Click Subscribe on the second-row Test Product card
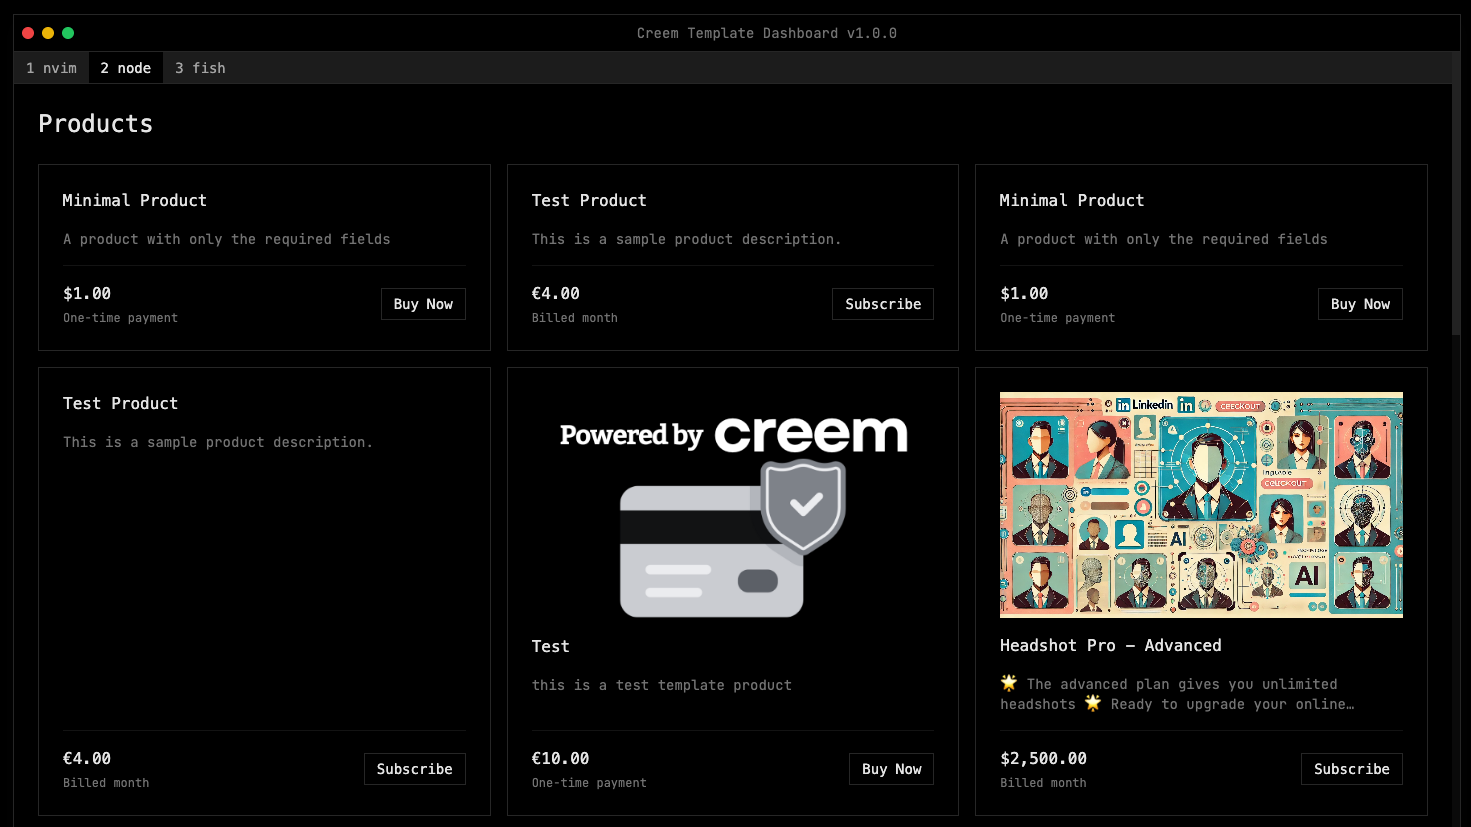 pos(415,769)
